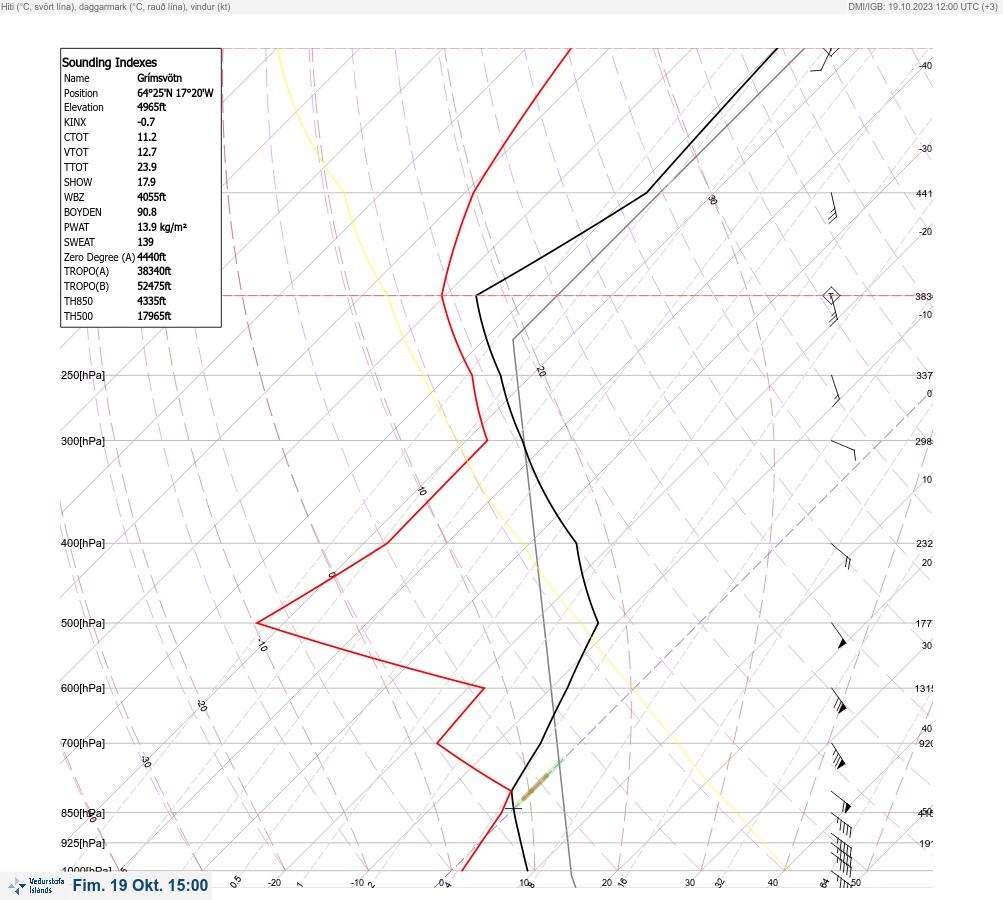Click the legend text 'Hiti (°C, svört lína)...'

point(116,6)
